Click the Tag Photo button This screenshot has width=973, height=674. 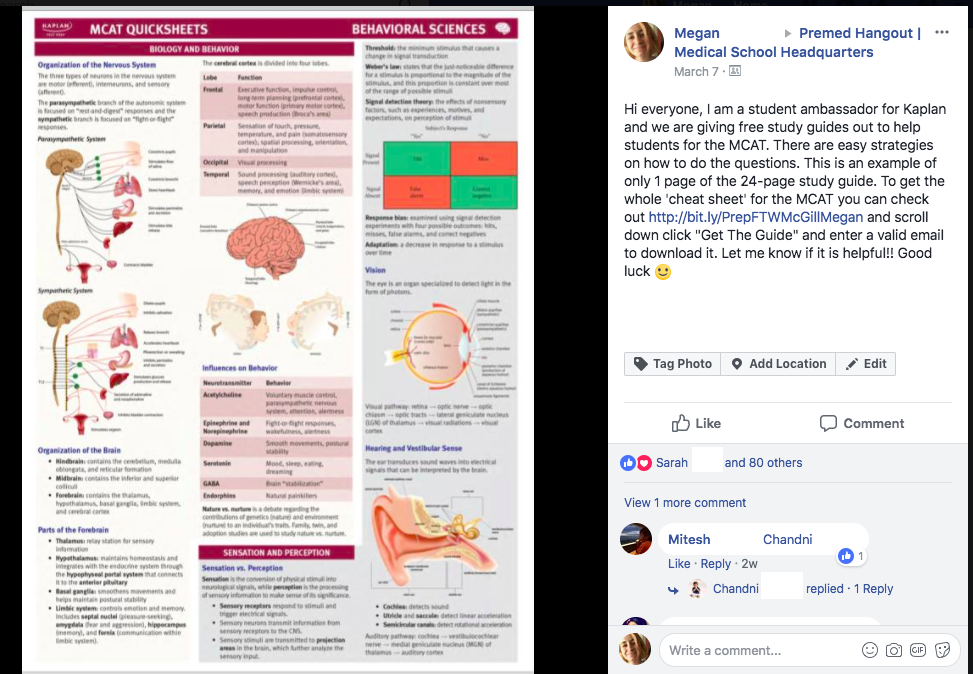tap(673, 364)
